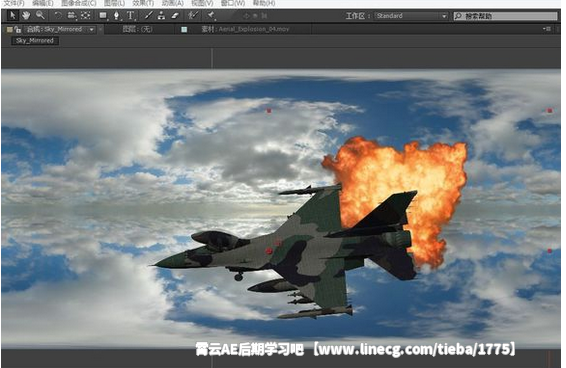Select the Selection arrow tool
This screenshot has height=368, width=566.
(x=13, y=16)
